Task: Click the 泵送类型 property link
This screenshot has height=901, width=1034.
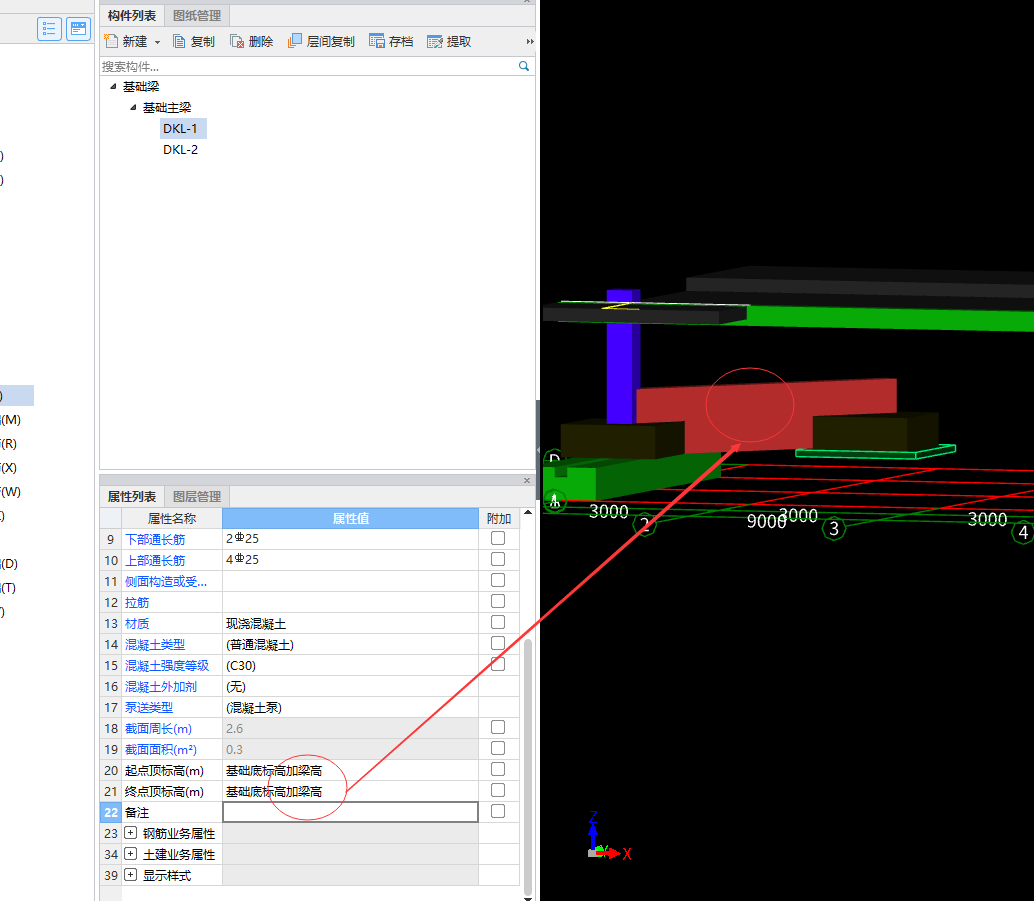Action: coord(149,708)
